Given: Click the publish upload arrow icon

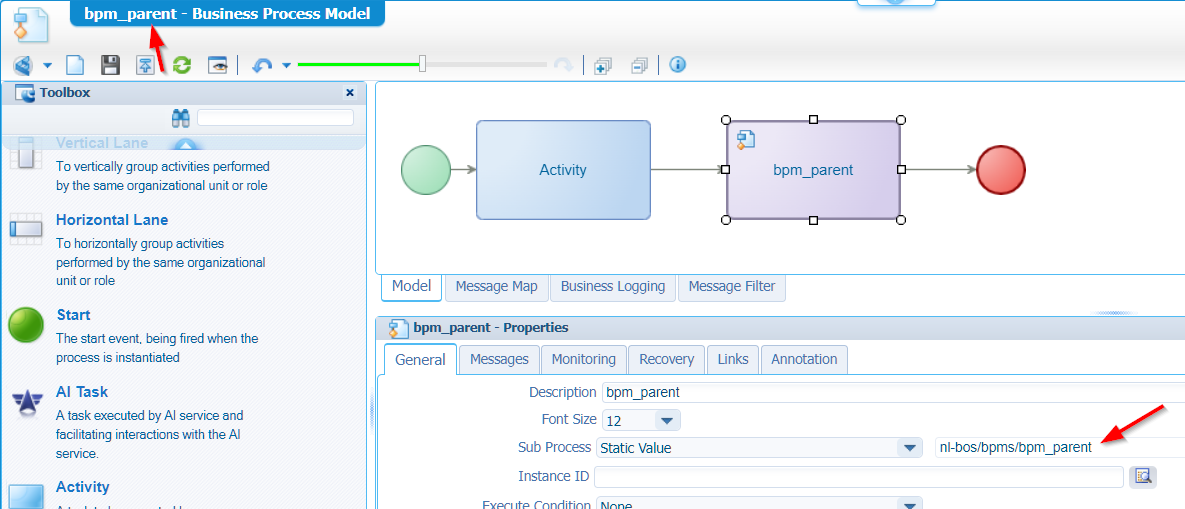Looking at the screenshot, I should tap(145, 65).
